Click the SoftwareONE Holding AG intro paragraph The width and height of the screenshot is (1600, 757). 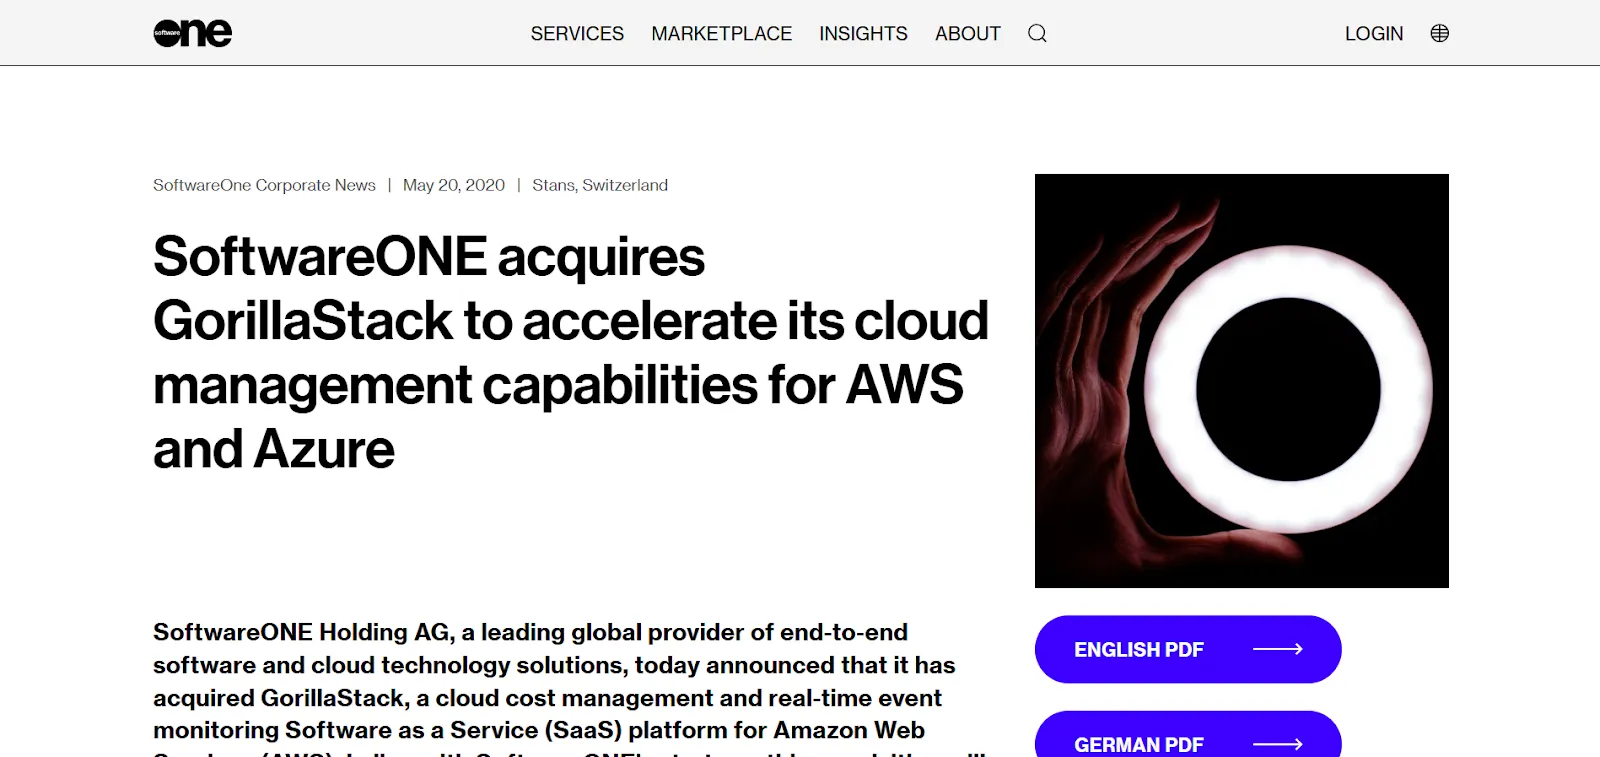(x=571, y=688)
